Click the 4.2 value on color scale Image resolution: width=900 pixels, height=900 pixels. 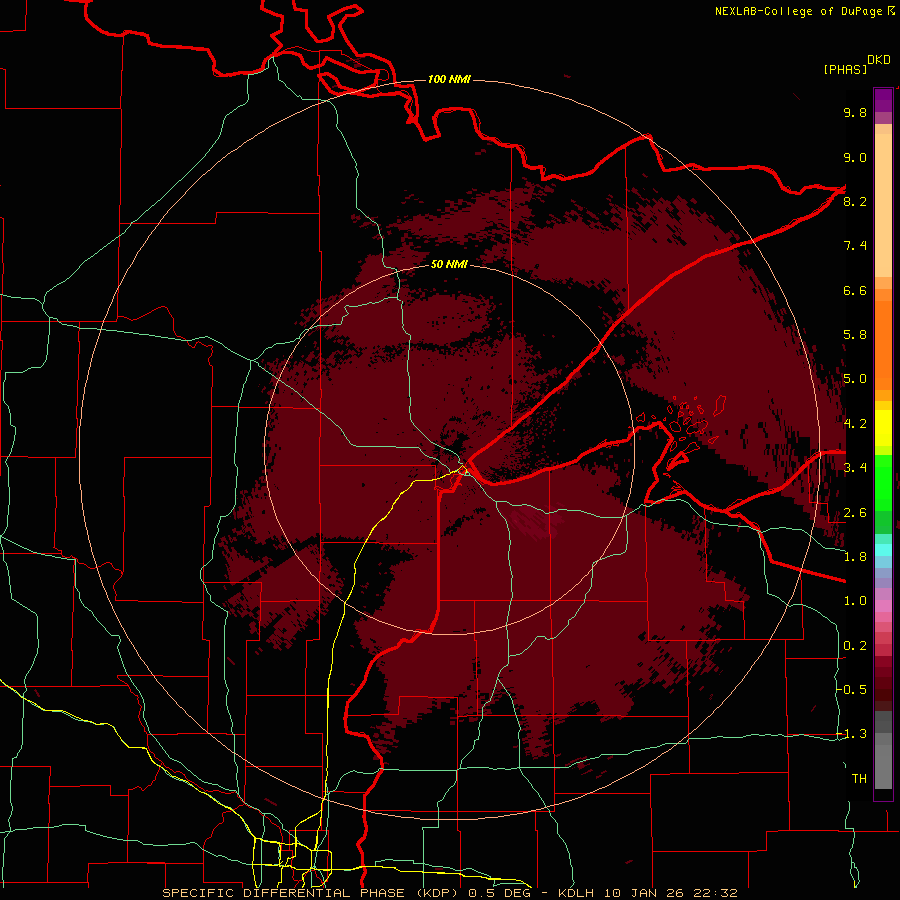855,424
